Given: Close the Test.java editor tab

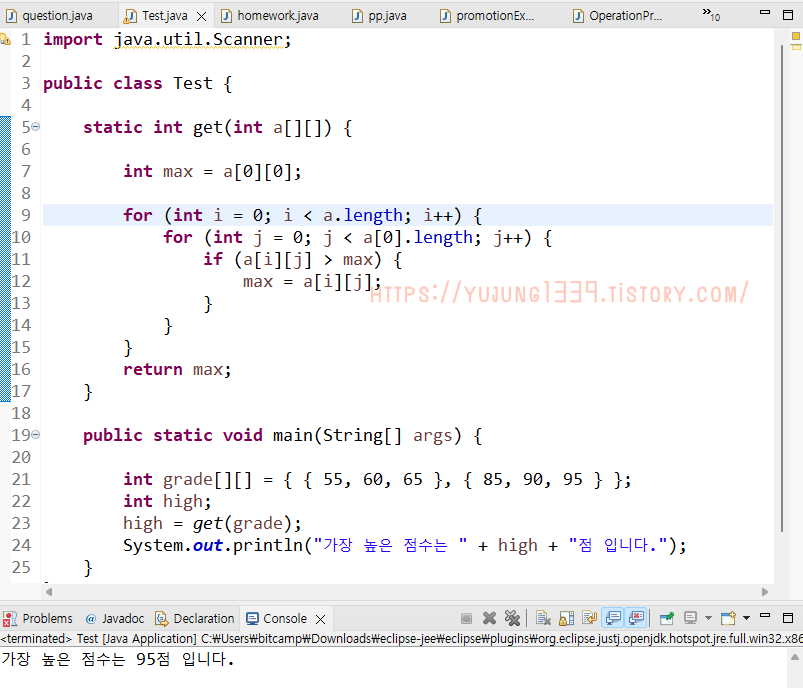Looking at the screenshot, I should 202,17.
